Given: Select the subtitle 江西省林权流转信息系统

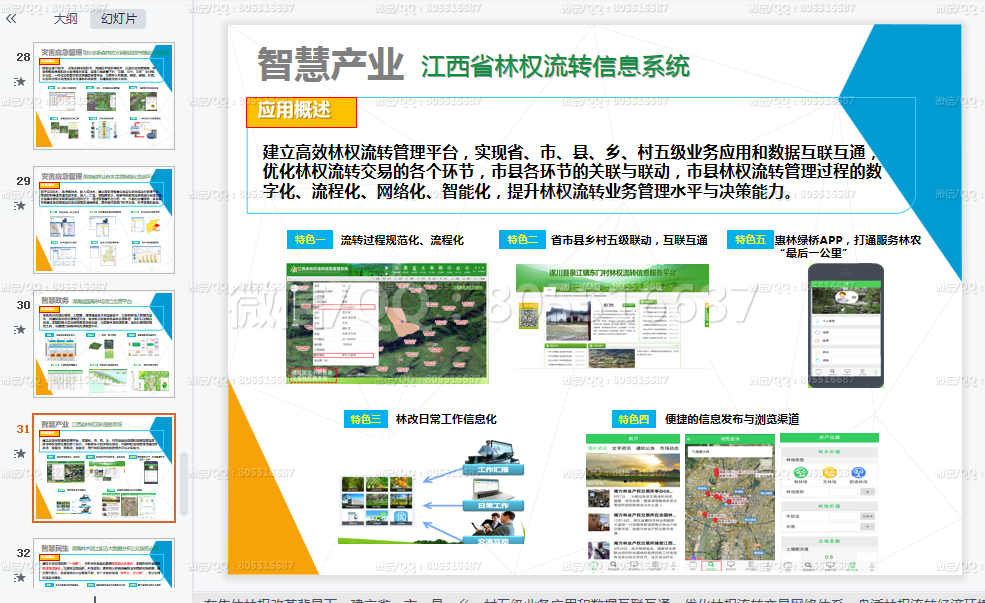Looking at the screenshot, I should click(x=555, y=66).
